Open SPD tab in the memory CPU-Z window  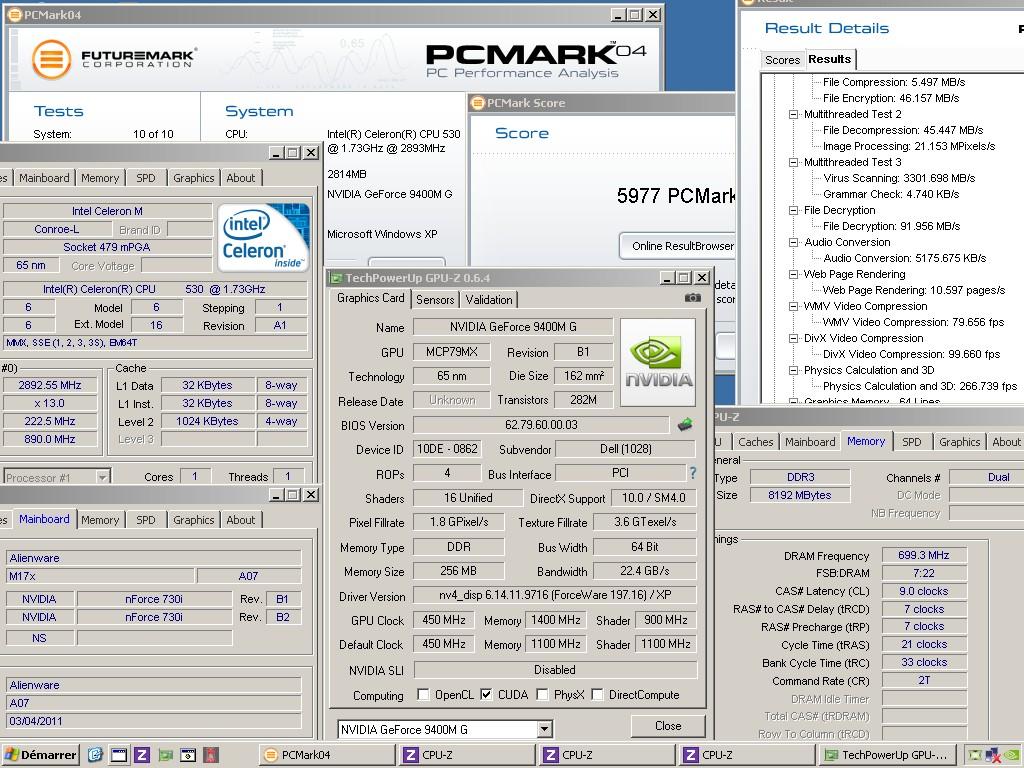912,442
